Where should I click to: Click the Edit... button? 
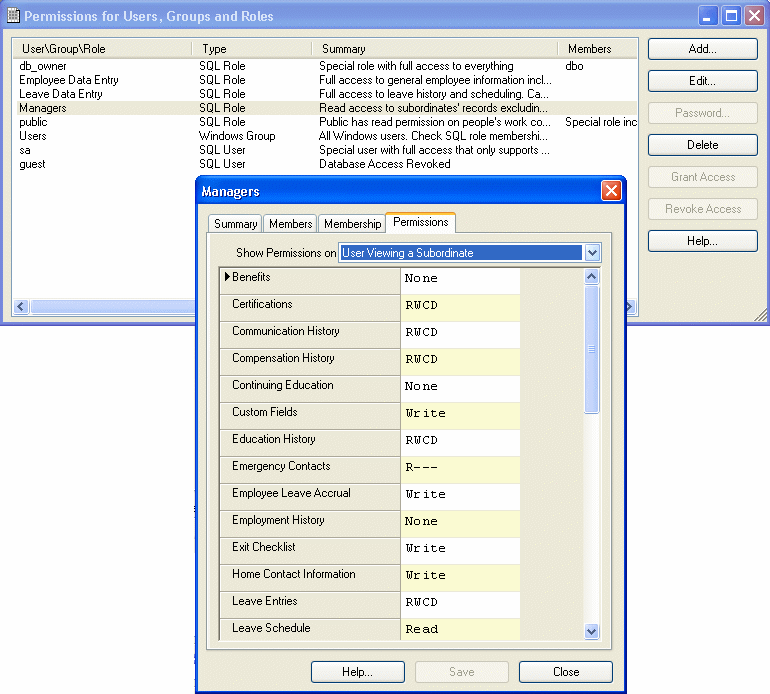coord(702,81)
